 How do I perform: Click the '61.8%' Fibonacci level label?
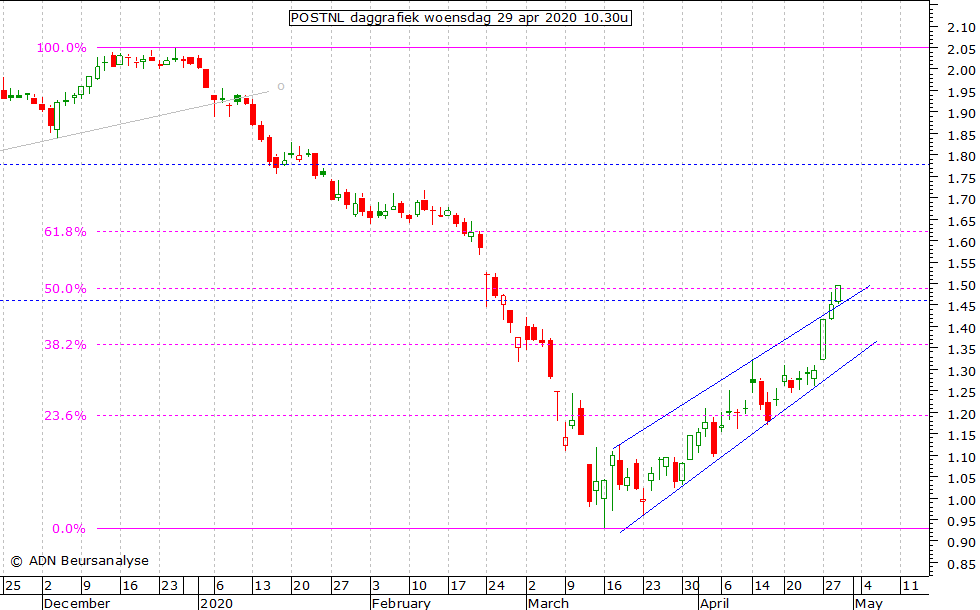coord(65,232)
